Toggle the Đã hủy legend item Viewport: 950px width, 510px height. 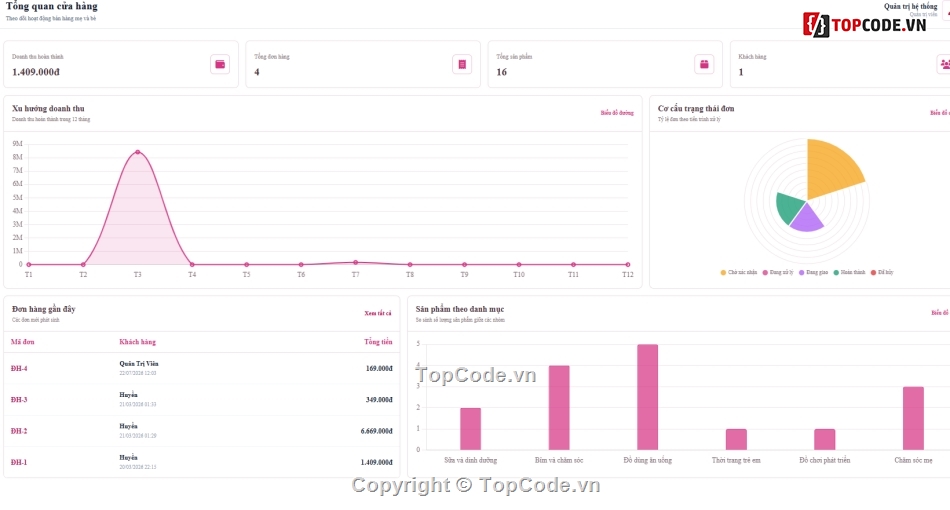pyautogui.click(x=882, y=273)
